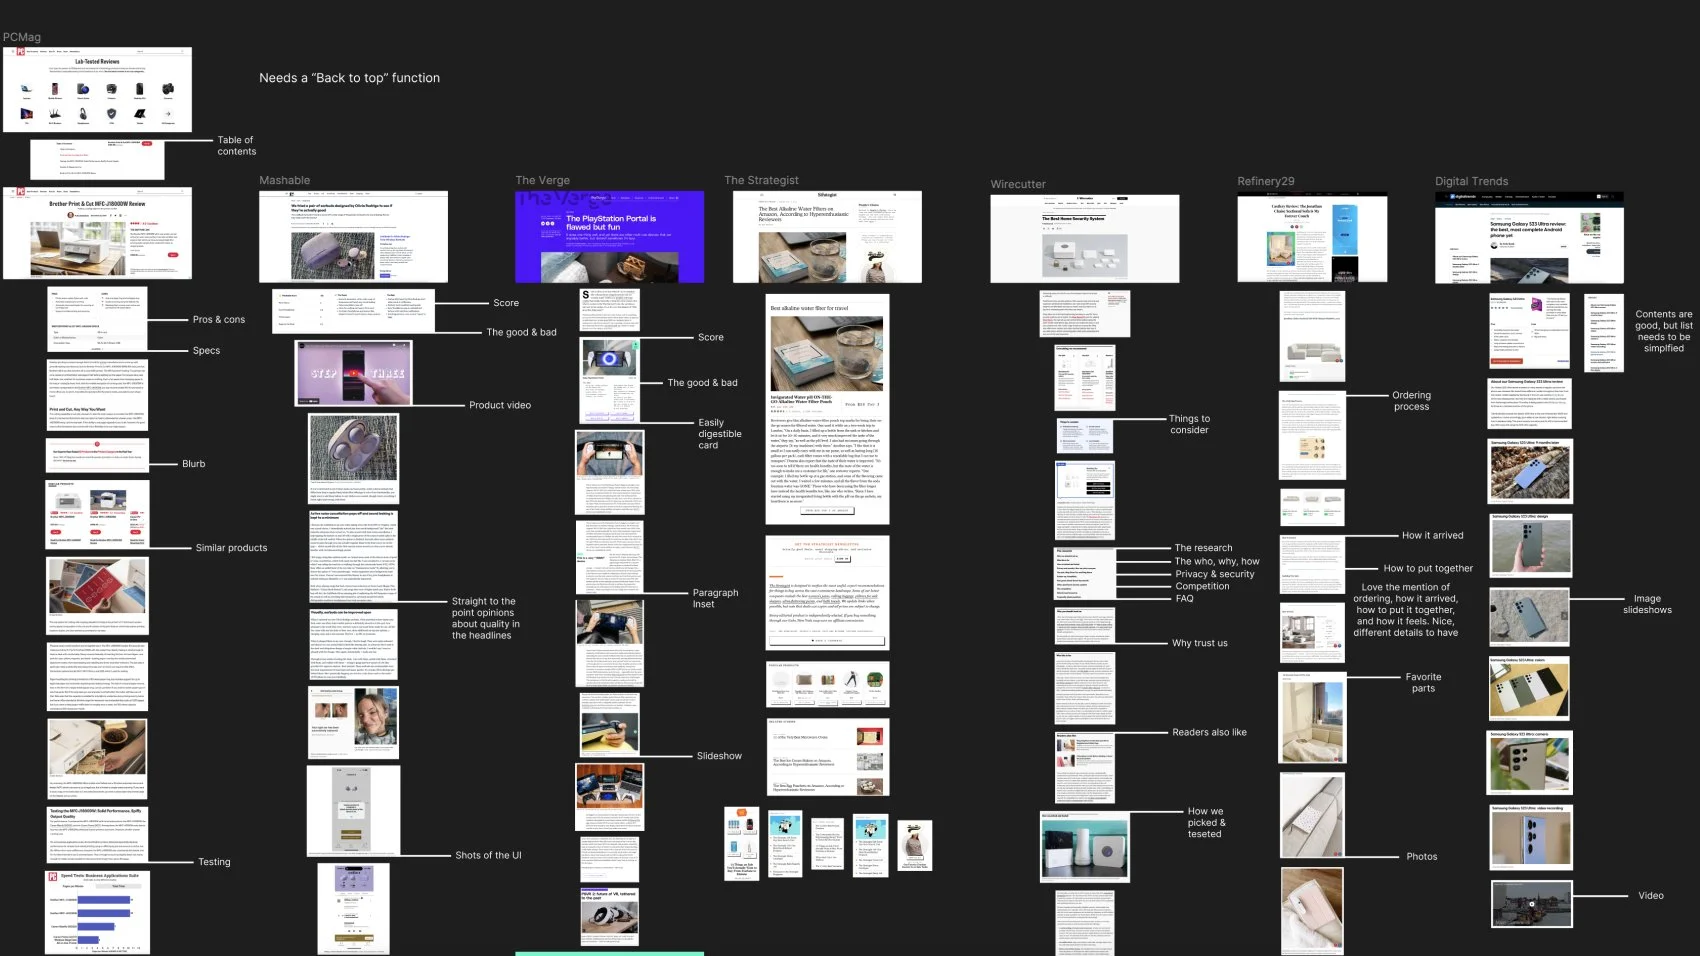Select the Mashable article header screenshot
1700x956 pixels.
tap(353, 237)
